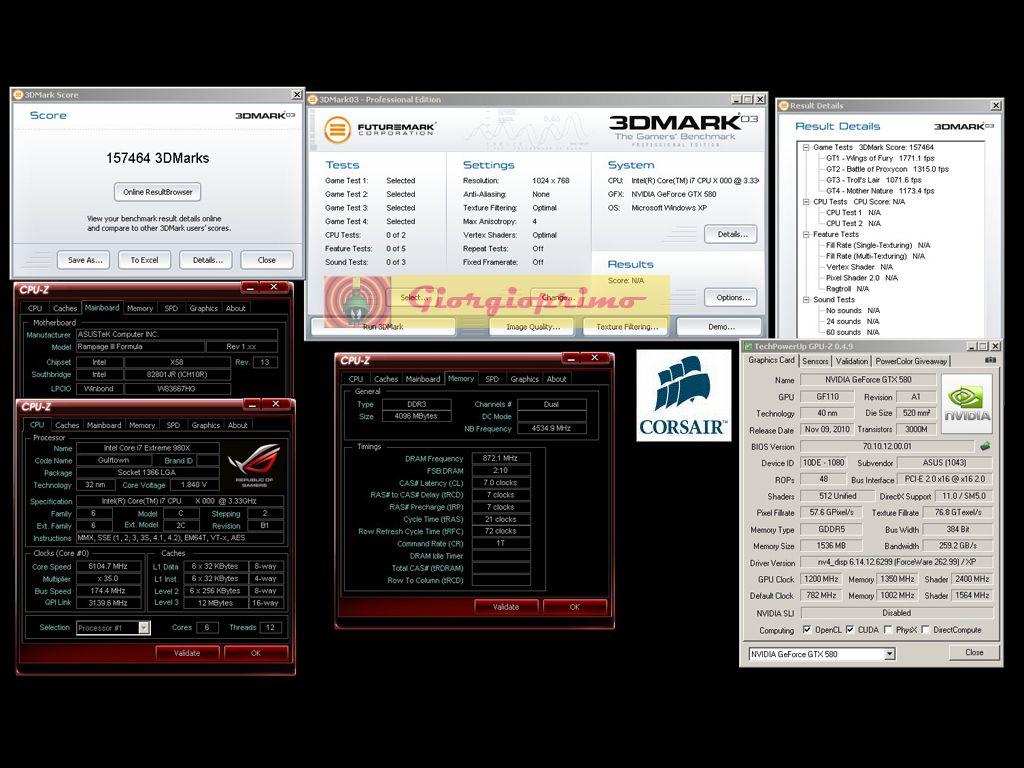Viewport: 1024px width, 768px height.
Task: Click the BIOS save icon in GPU-Z
Action: (x=985, y=447)
